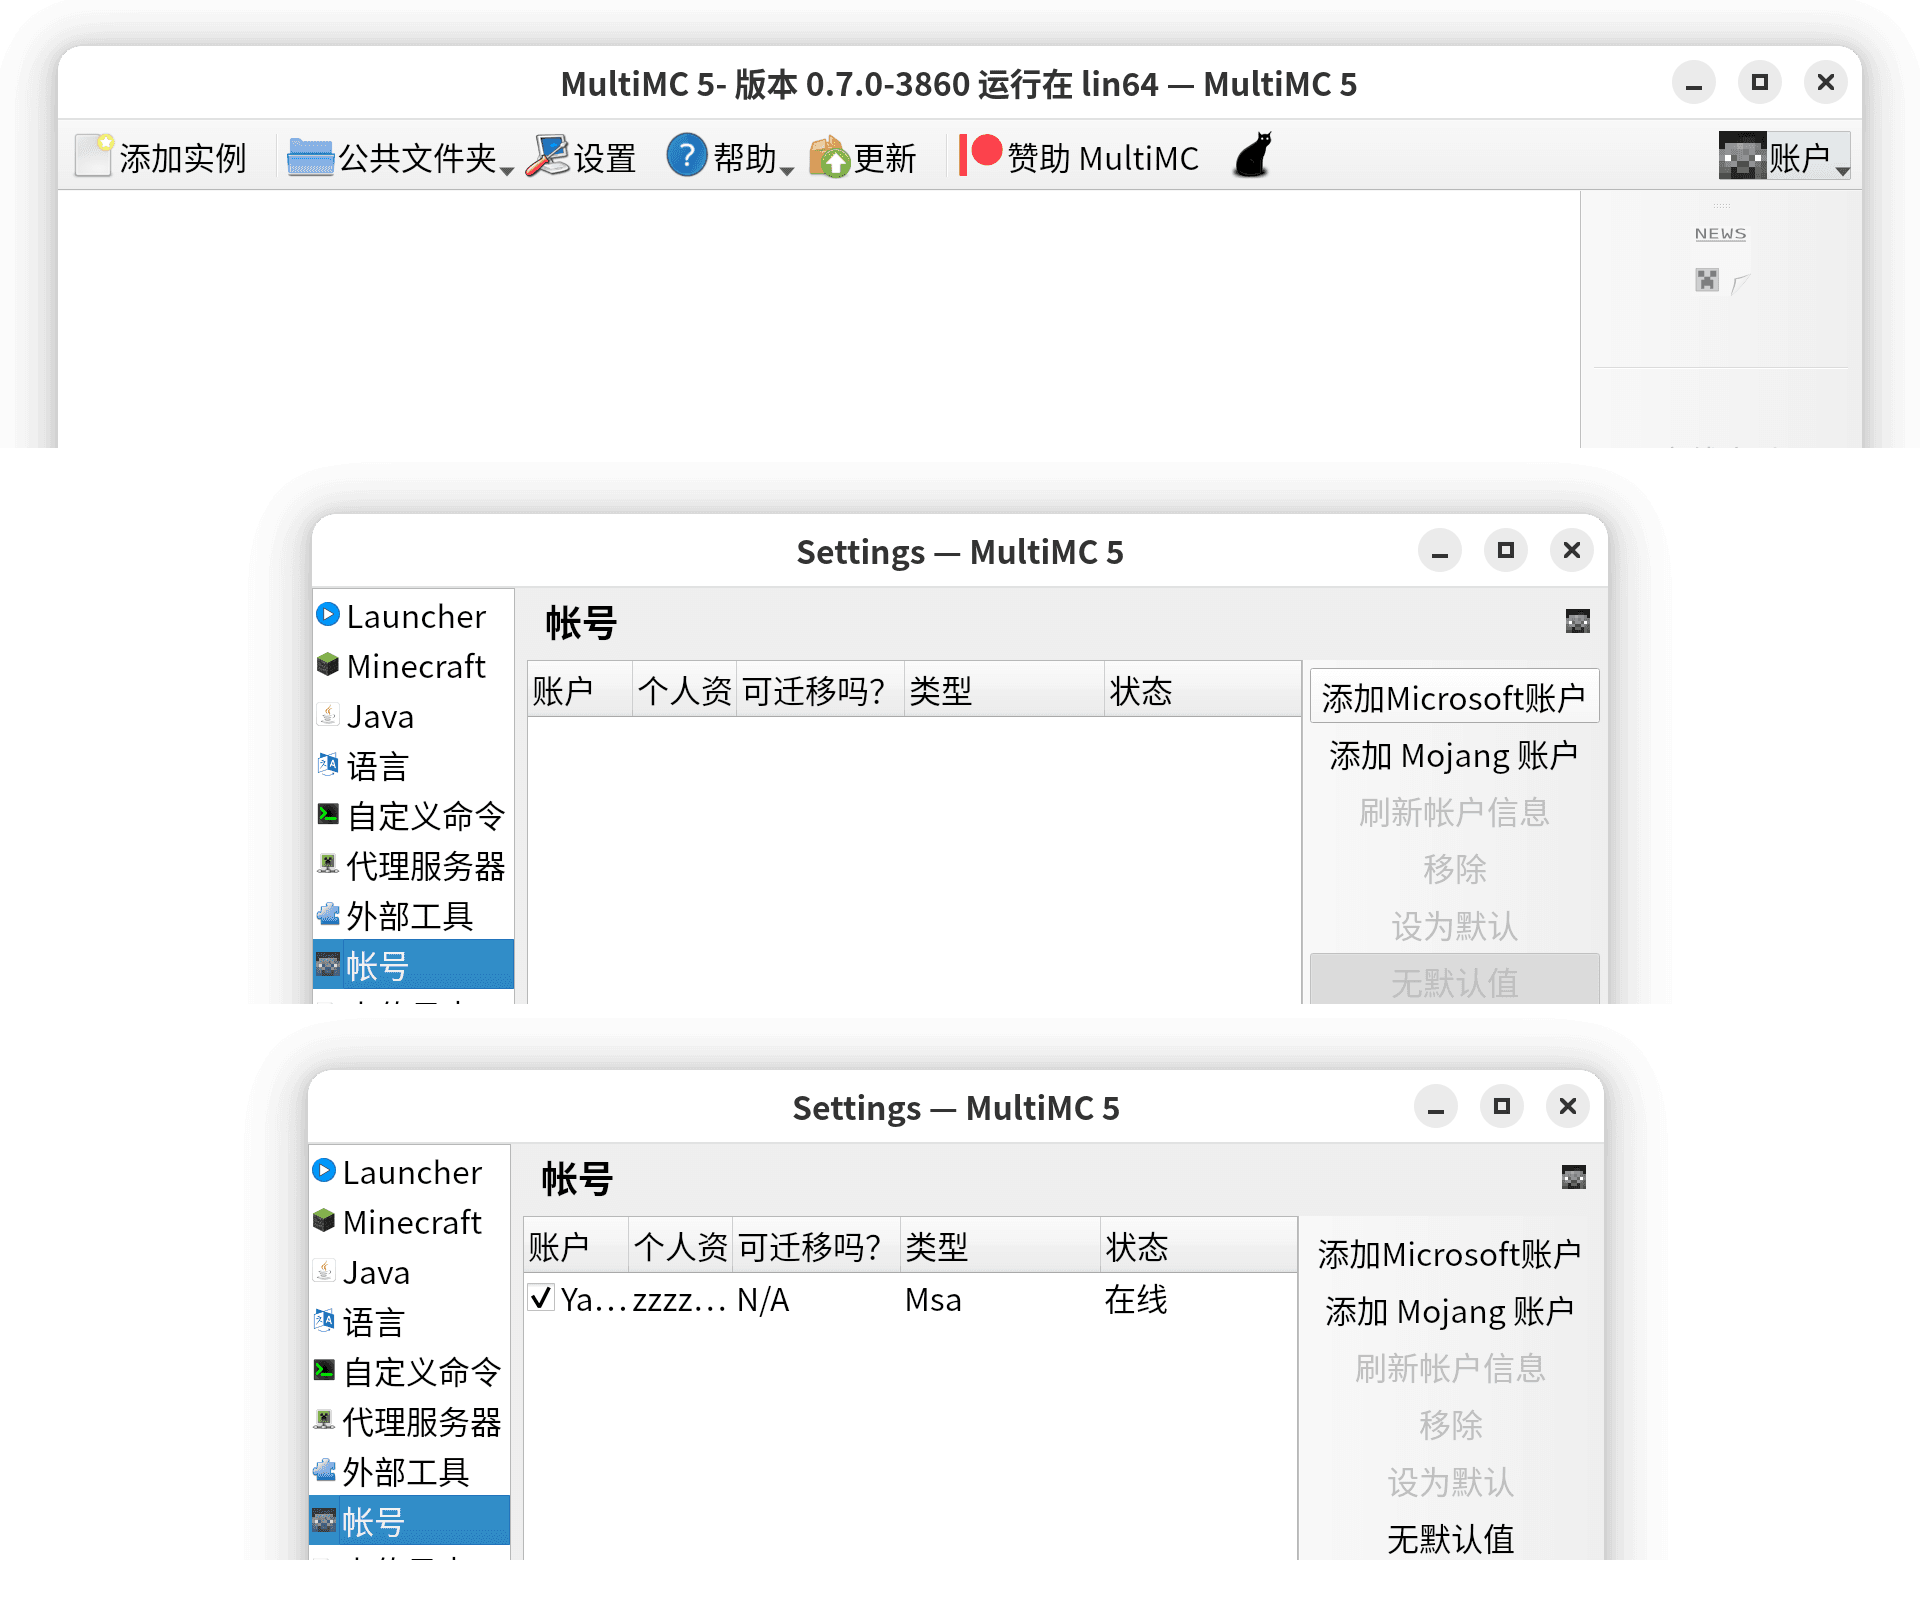Click 类型 column header in upper Settings window
This screenshot has height=1600, width=1920.
(x=1004, y=690)
